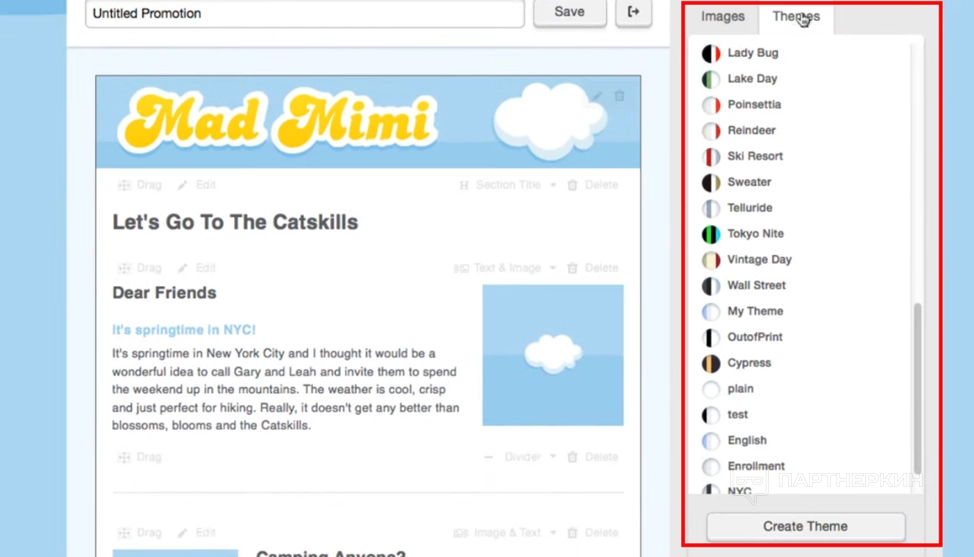Click Drag handle of the Image & Text block

point(140,533)
